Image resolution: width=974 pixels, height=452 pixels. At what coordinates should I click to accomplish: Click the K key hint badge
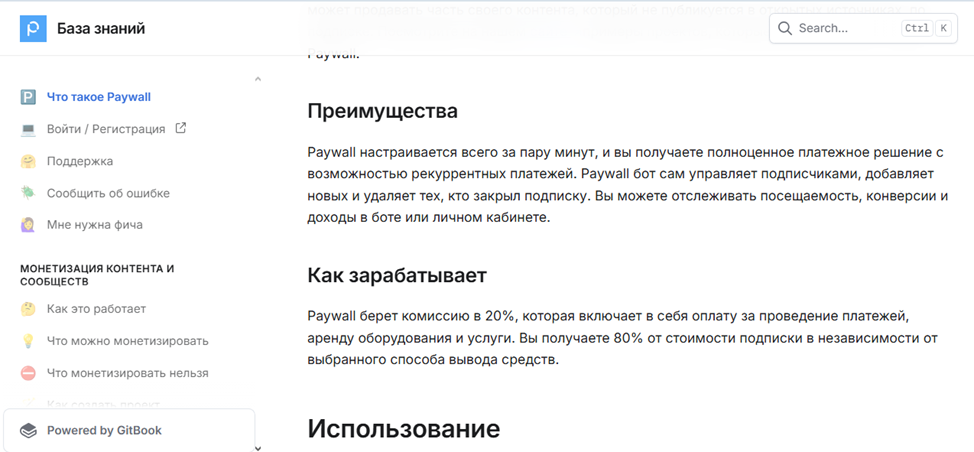943,29
